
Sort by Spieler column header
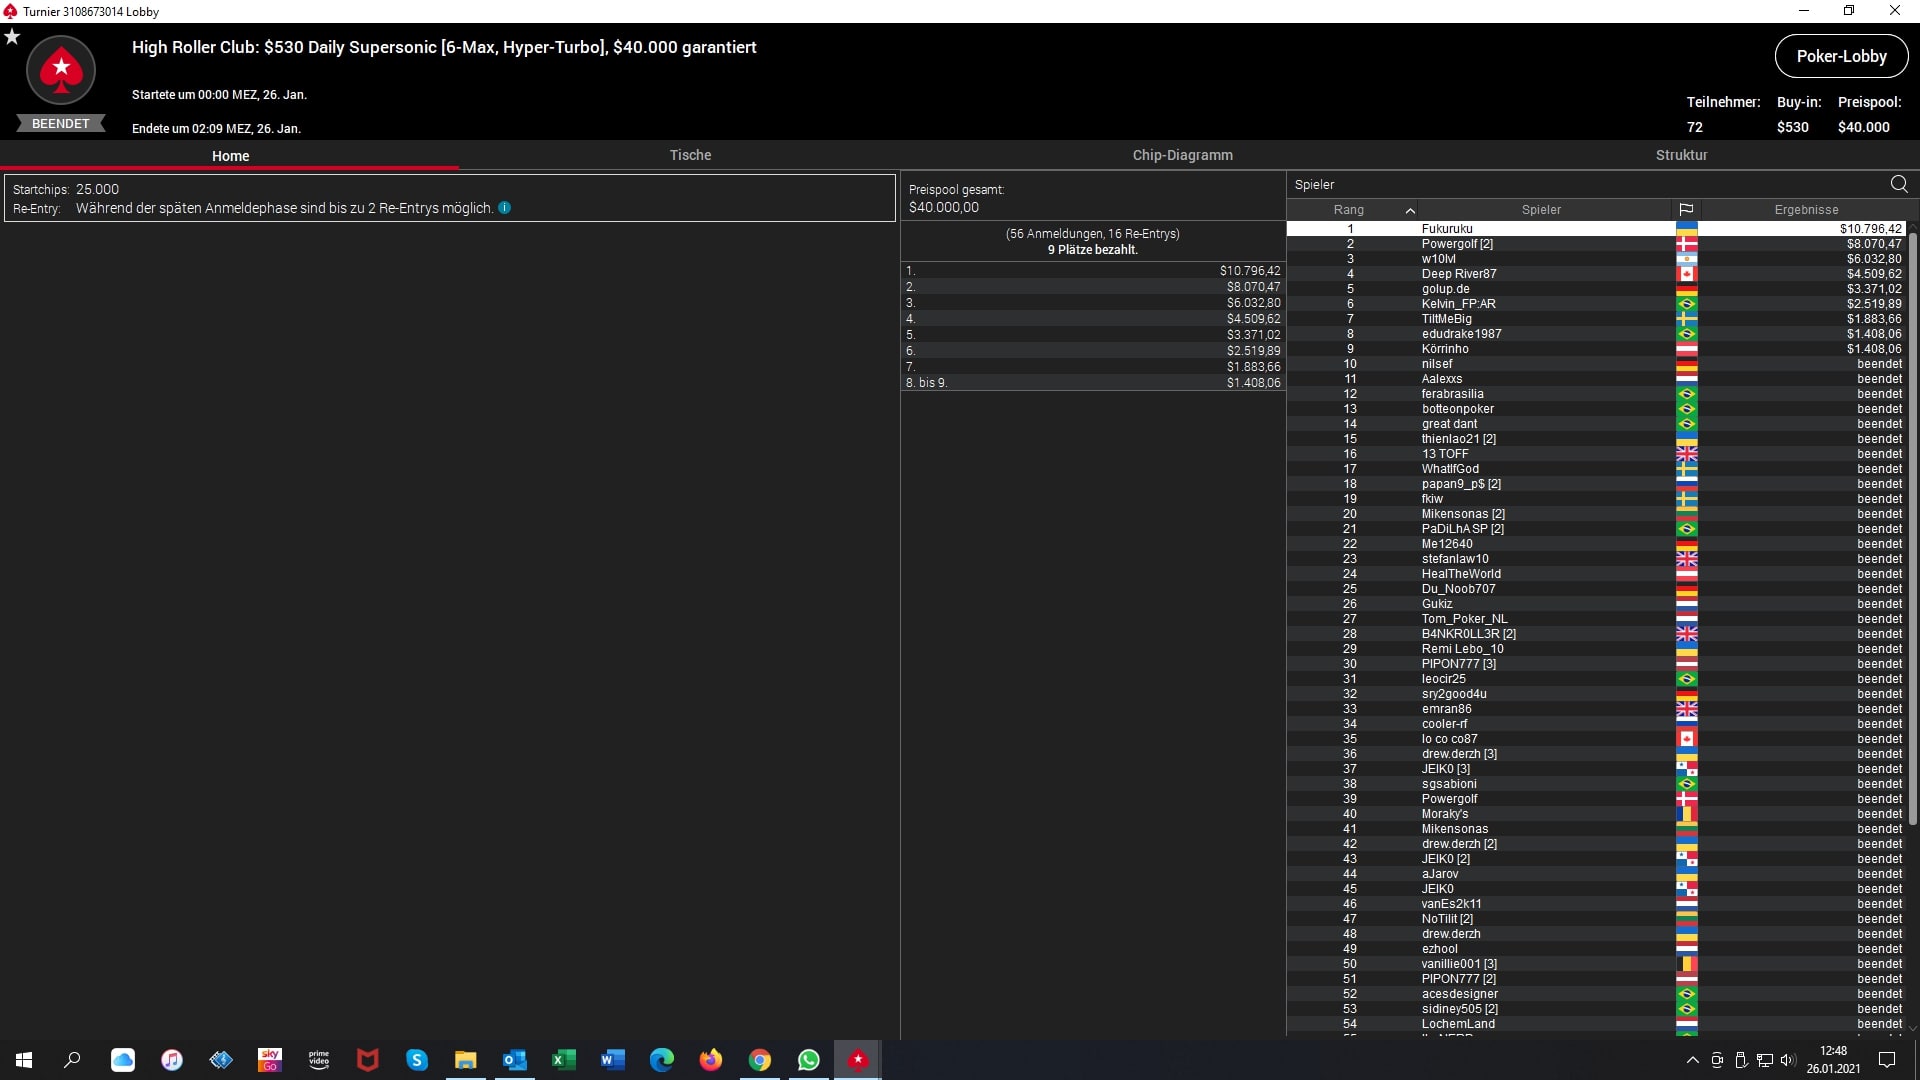(1541, 210)
